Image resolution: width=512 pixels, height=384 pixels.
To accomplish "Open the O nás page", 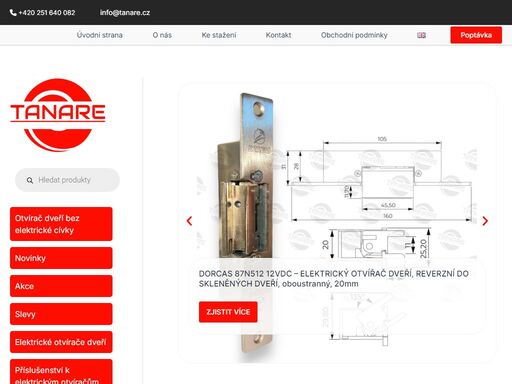I will click(x=162, y=35).
